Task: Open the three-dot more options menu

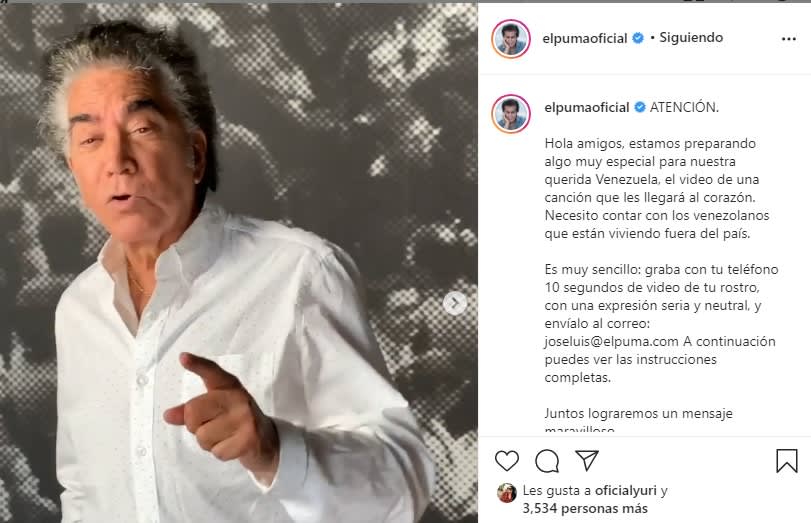Action: (789, 39)
